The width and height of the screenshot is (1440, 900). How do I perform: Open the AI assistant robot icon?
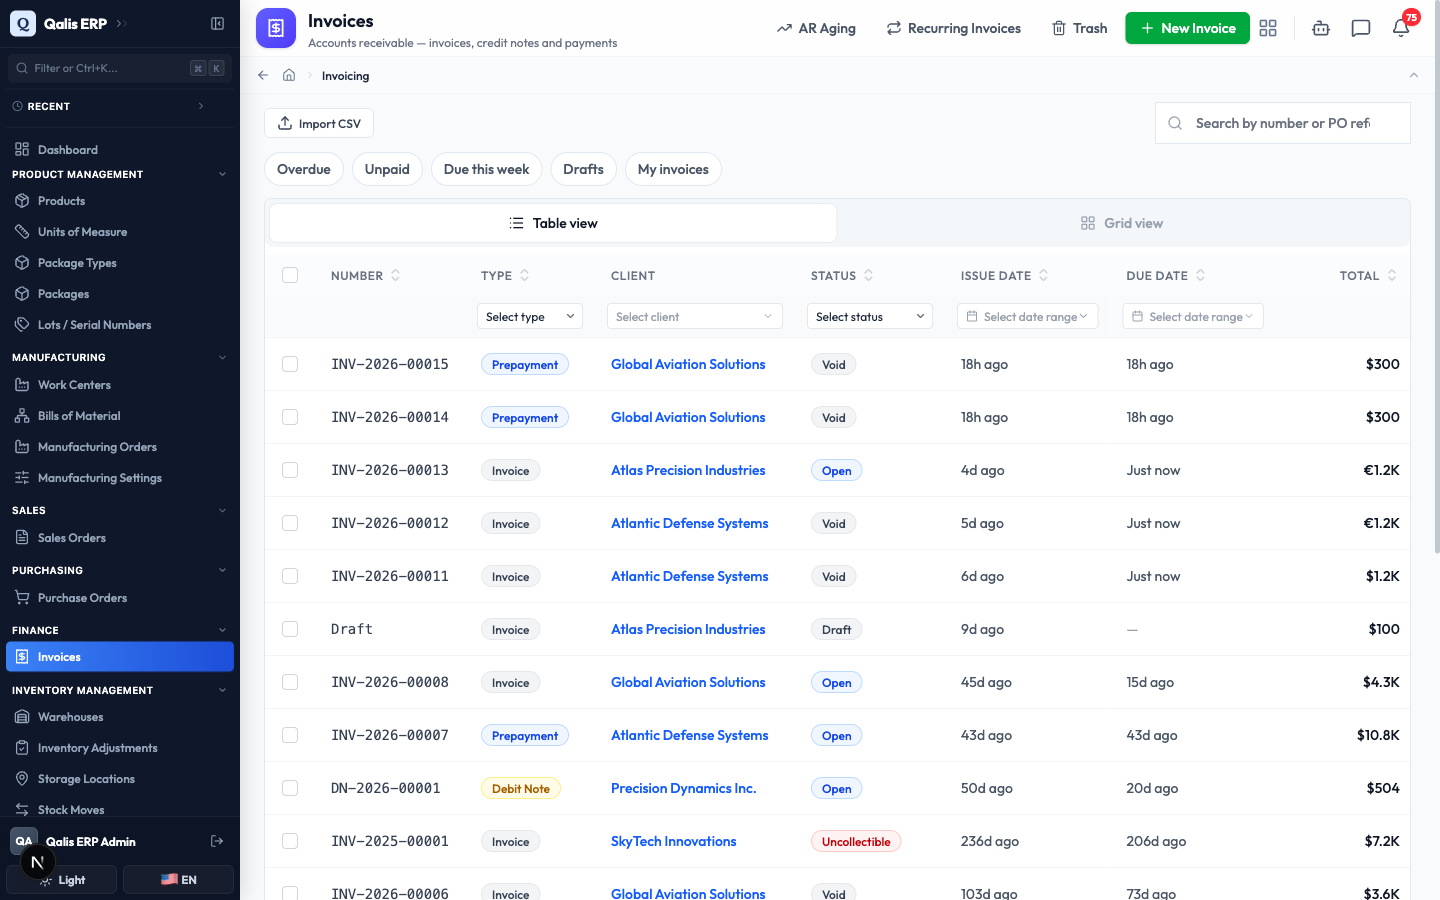tap(1321, 28)
